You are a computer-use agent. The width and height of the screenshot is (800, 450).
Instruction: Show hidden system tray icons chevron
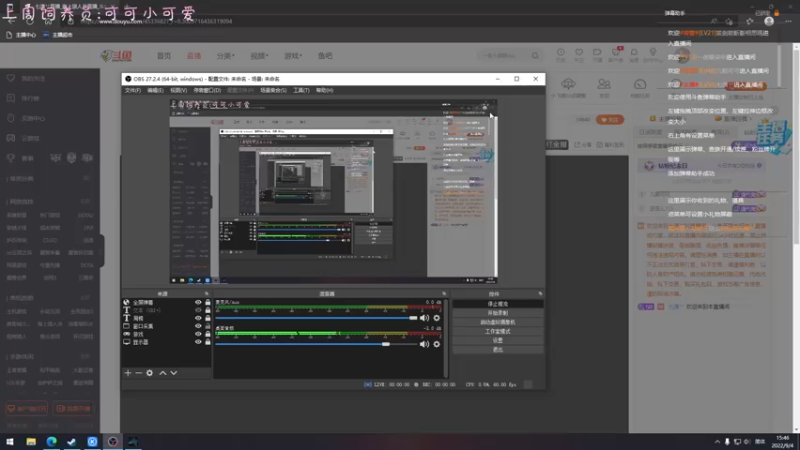coord(717,442)
